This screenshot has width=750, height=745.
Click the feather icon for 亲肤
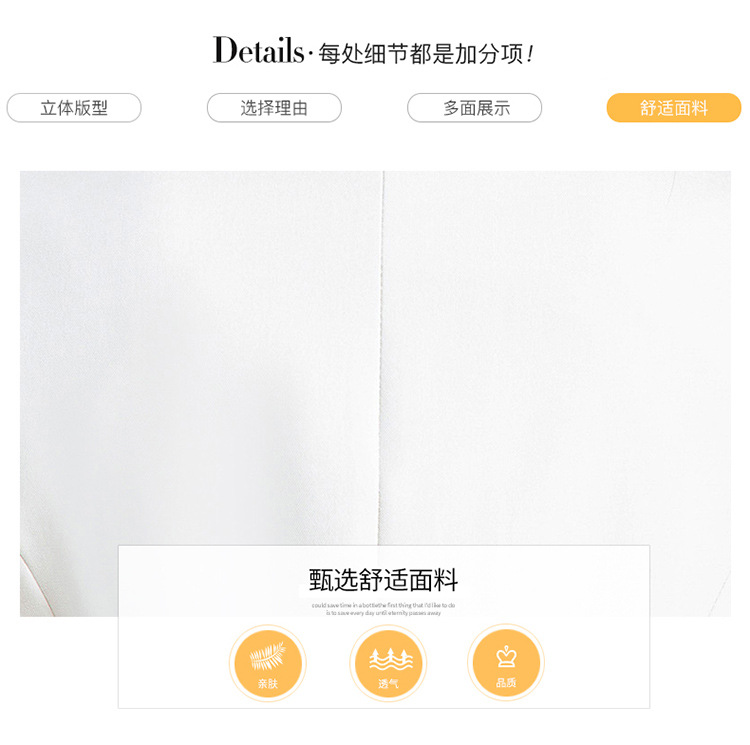267,656
